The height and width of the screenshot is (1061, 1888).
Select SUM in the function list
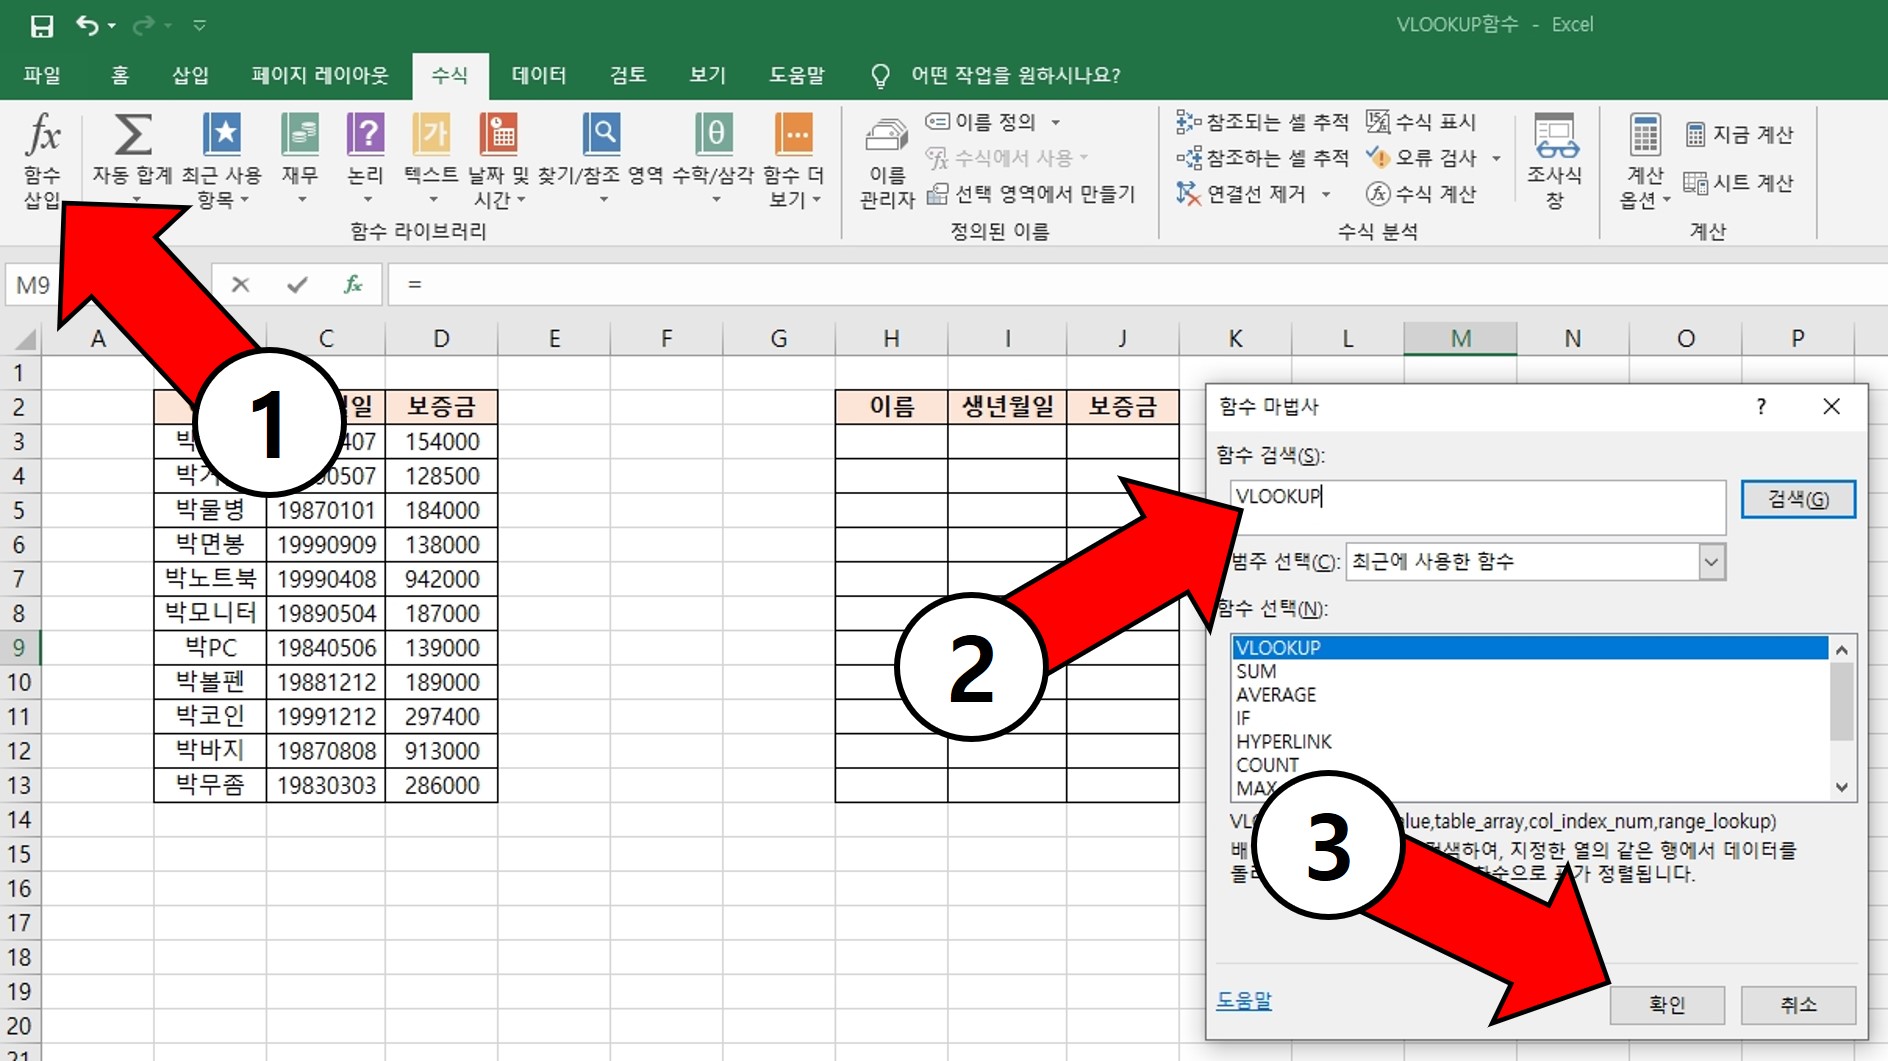tap(1529, 672)
